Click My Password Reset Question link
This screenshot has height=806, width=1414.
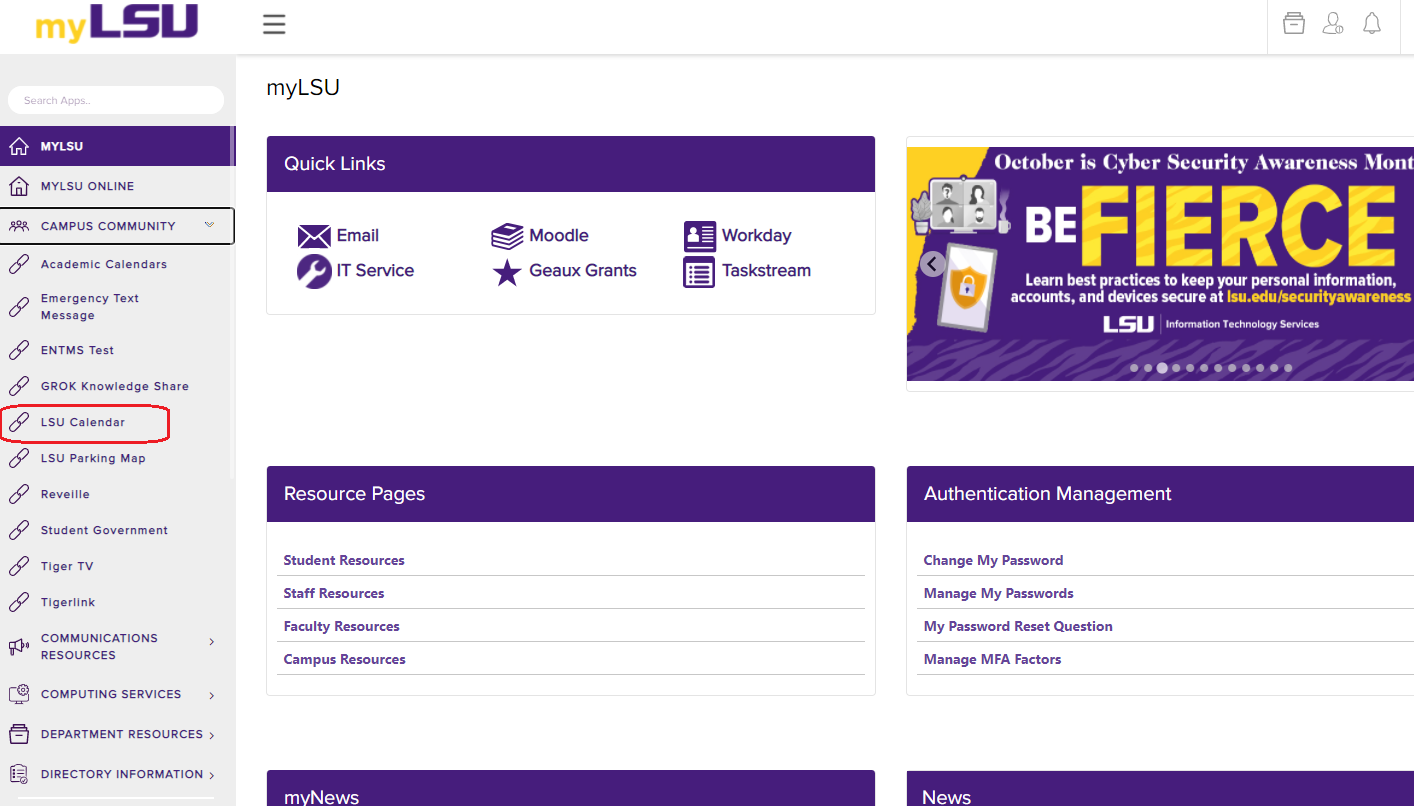[1018, 626]
